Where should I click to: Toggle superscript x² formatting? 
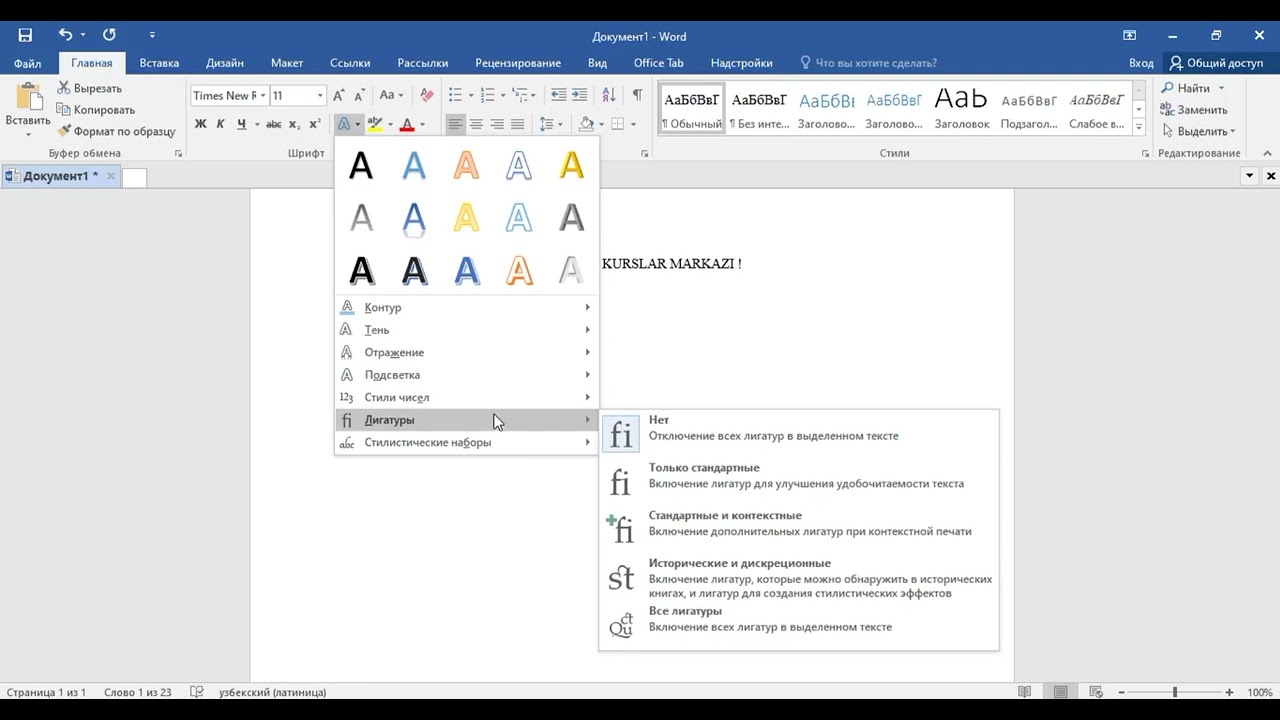[314, 124]
